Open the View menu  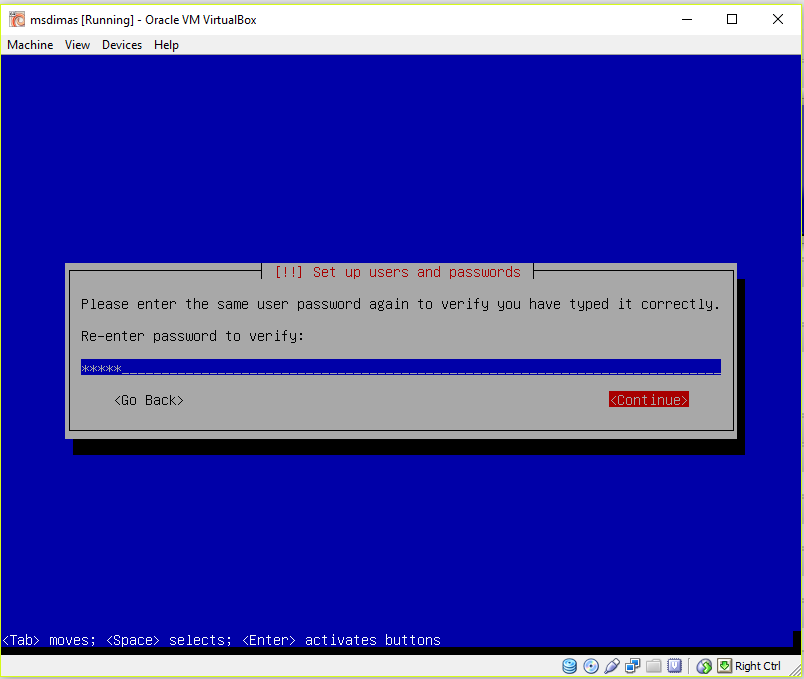click(77, 45)
